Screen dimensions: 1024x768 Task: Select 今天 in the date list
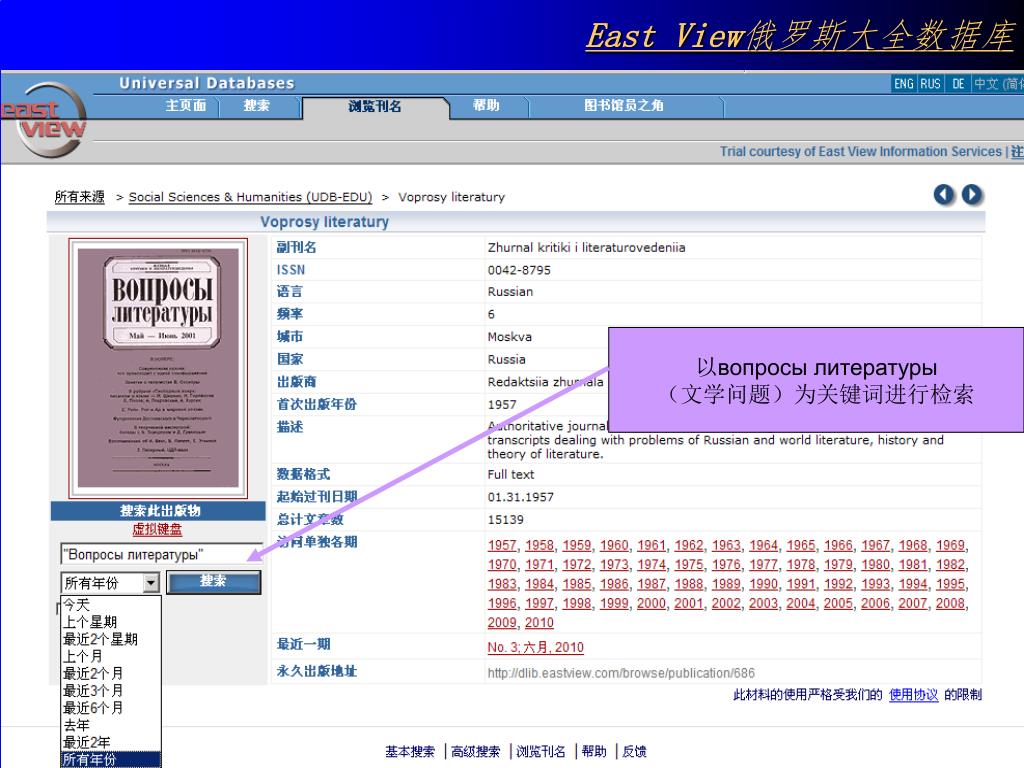click(x=76, y=604)
